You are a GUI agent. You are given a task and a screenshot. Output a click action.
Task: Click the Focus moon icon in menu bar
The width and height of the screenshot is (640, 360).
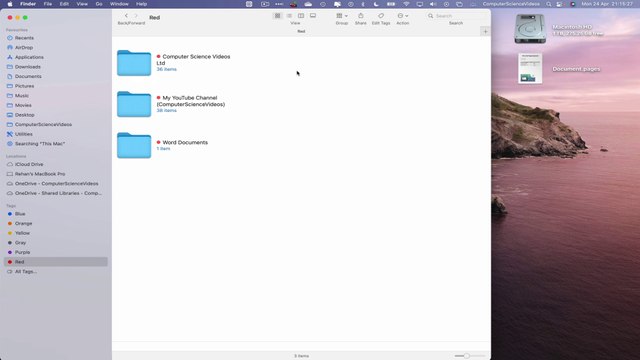(x=376, y=4)
